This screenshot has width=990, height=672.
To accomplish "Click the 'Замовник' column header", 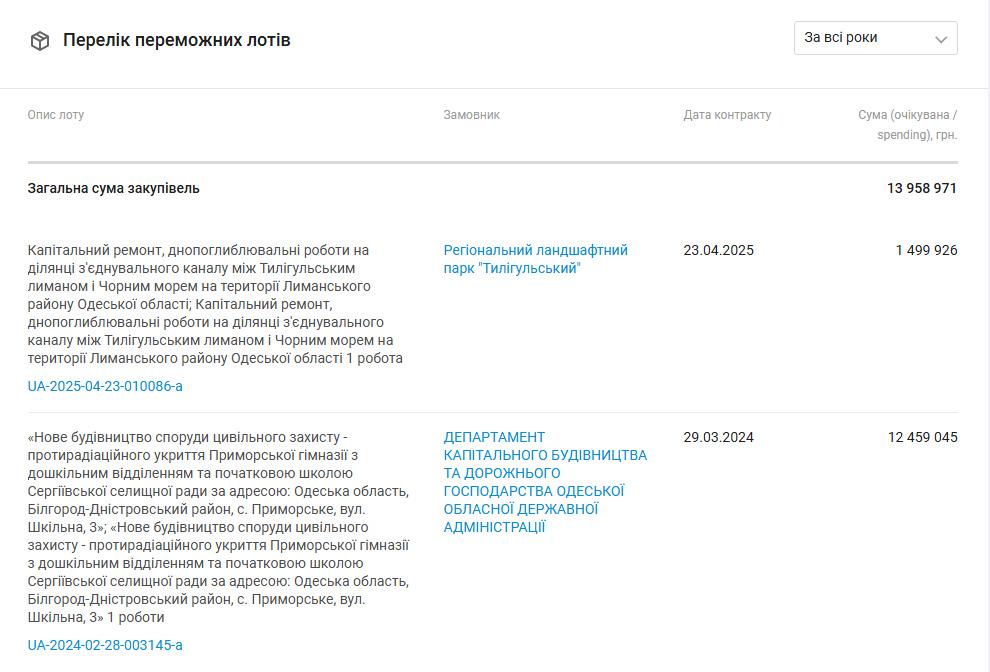I will [471, 115].
